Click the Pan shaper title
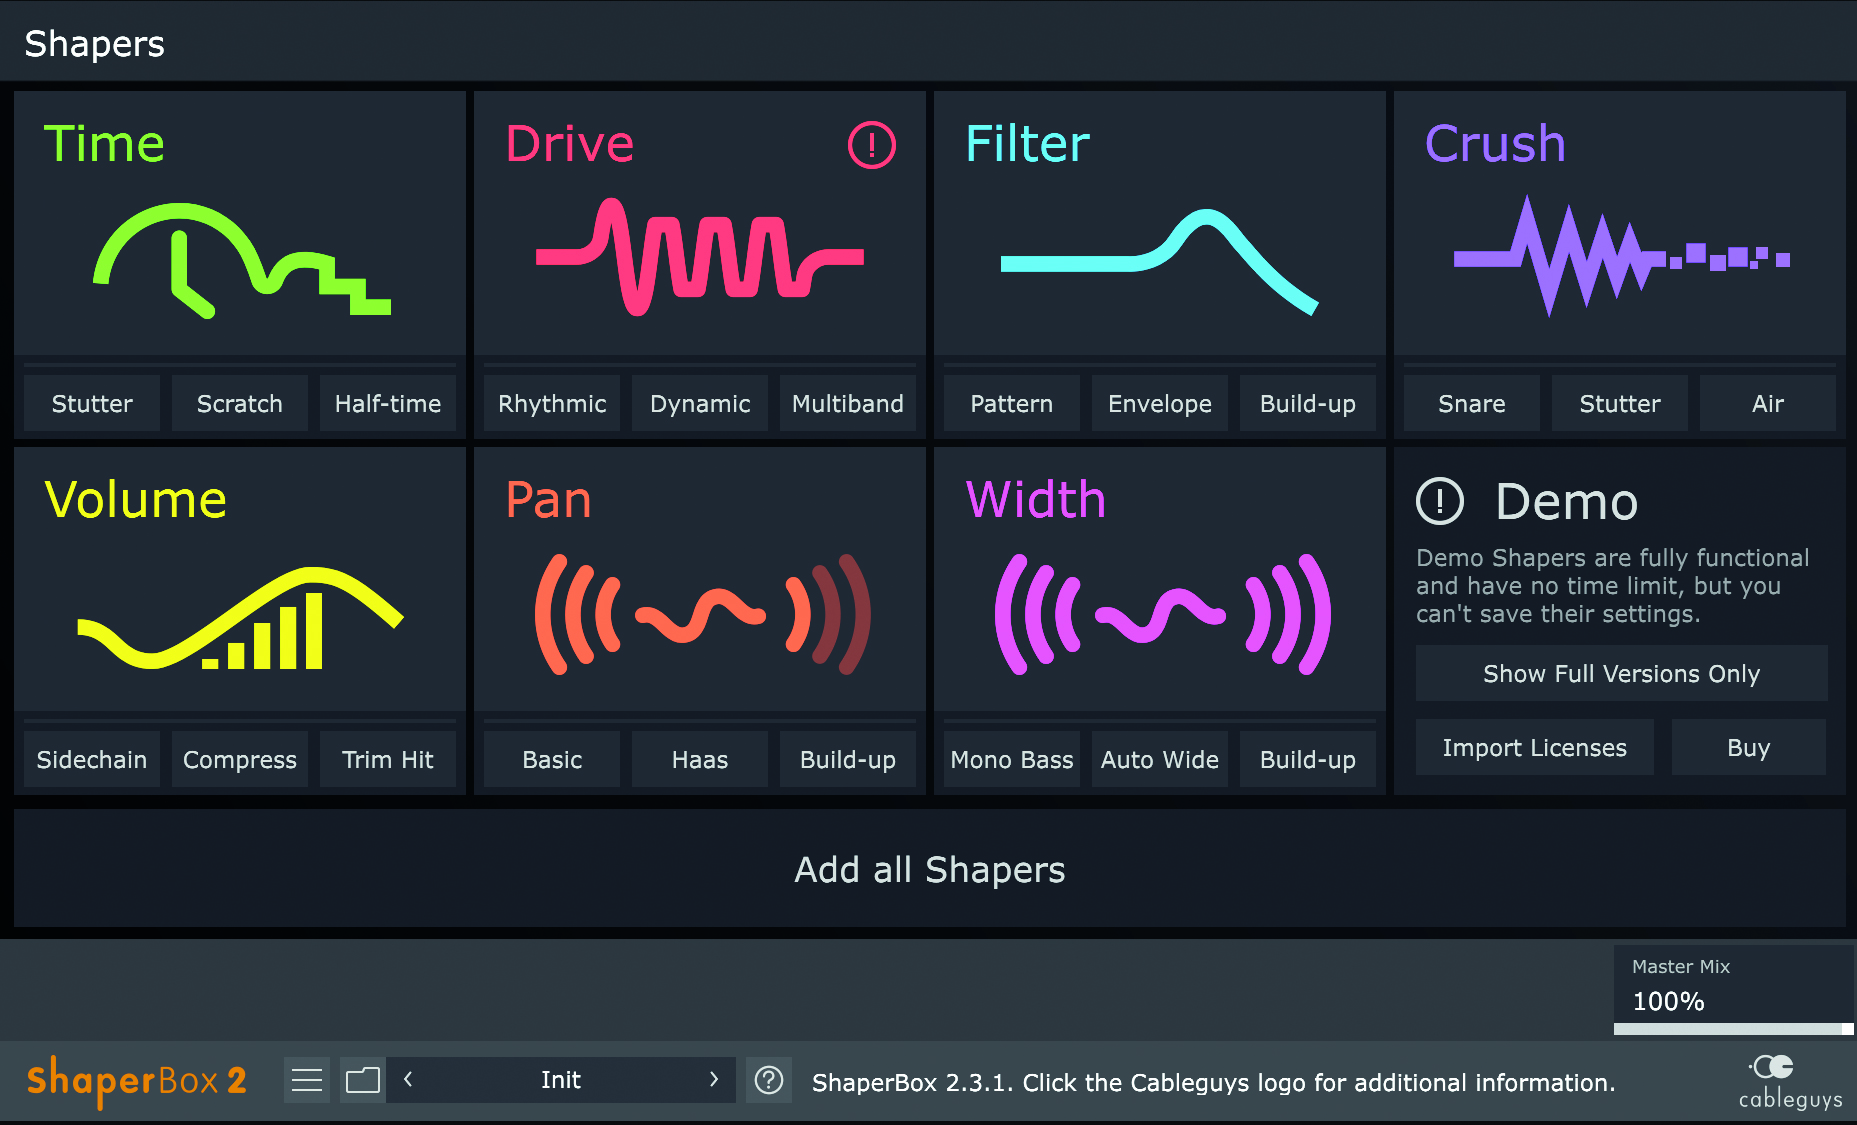The height and width of the screenshot is (1125, 1857). [548, 500]
